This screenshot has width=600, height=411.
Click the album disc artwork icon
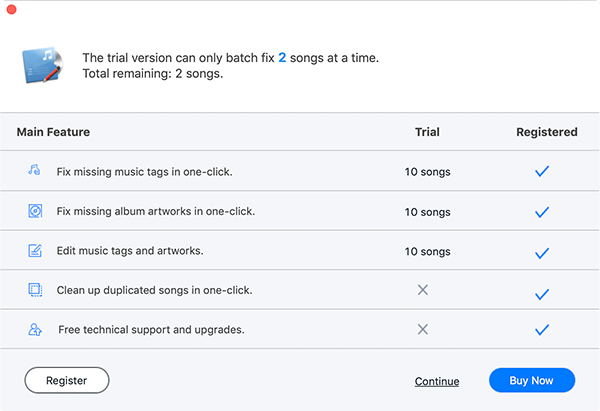coord(35,211)
